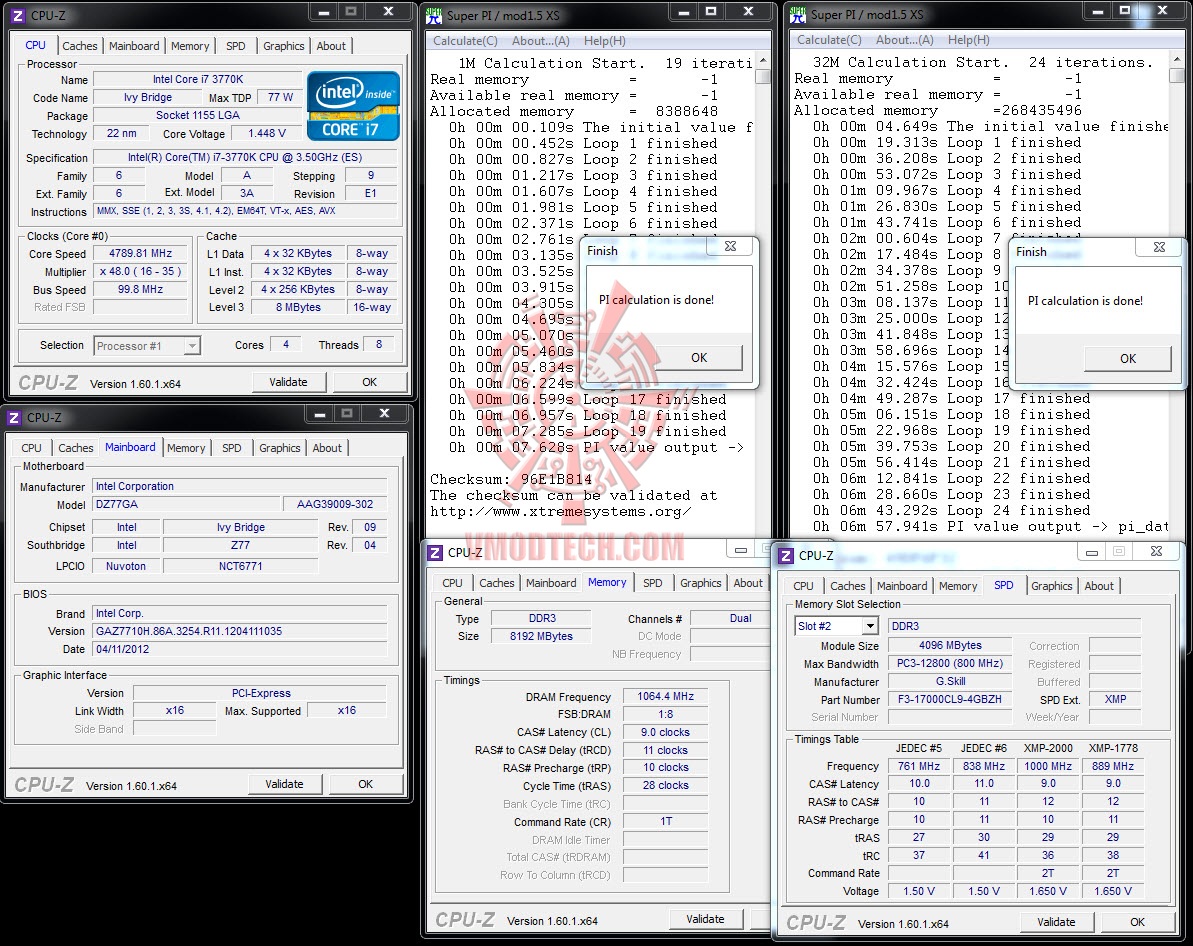Maximize the 32M Super PI window
Image resolution: width=1193 pixels, height=946 pixels.
pyautogui.click(x=1125, y=11)
